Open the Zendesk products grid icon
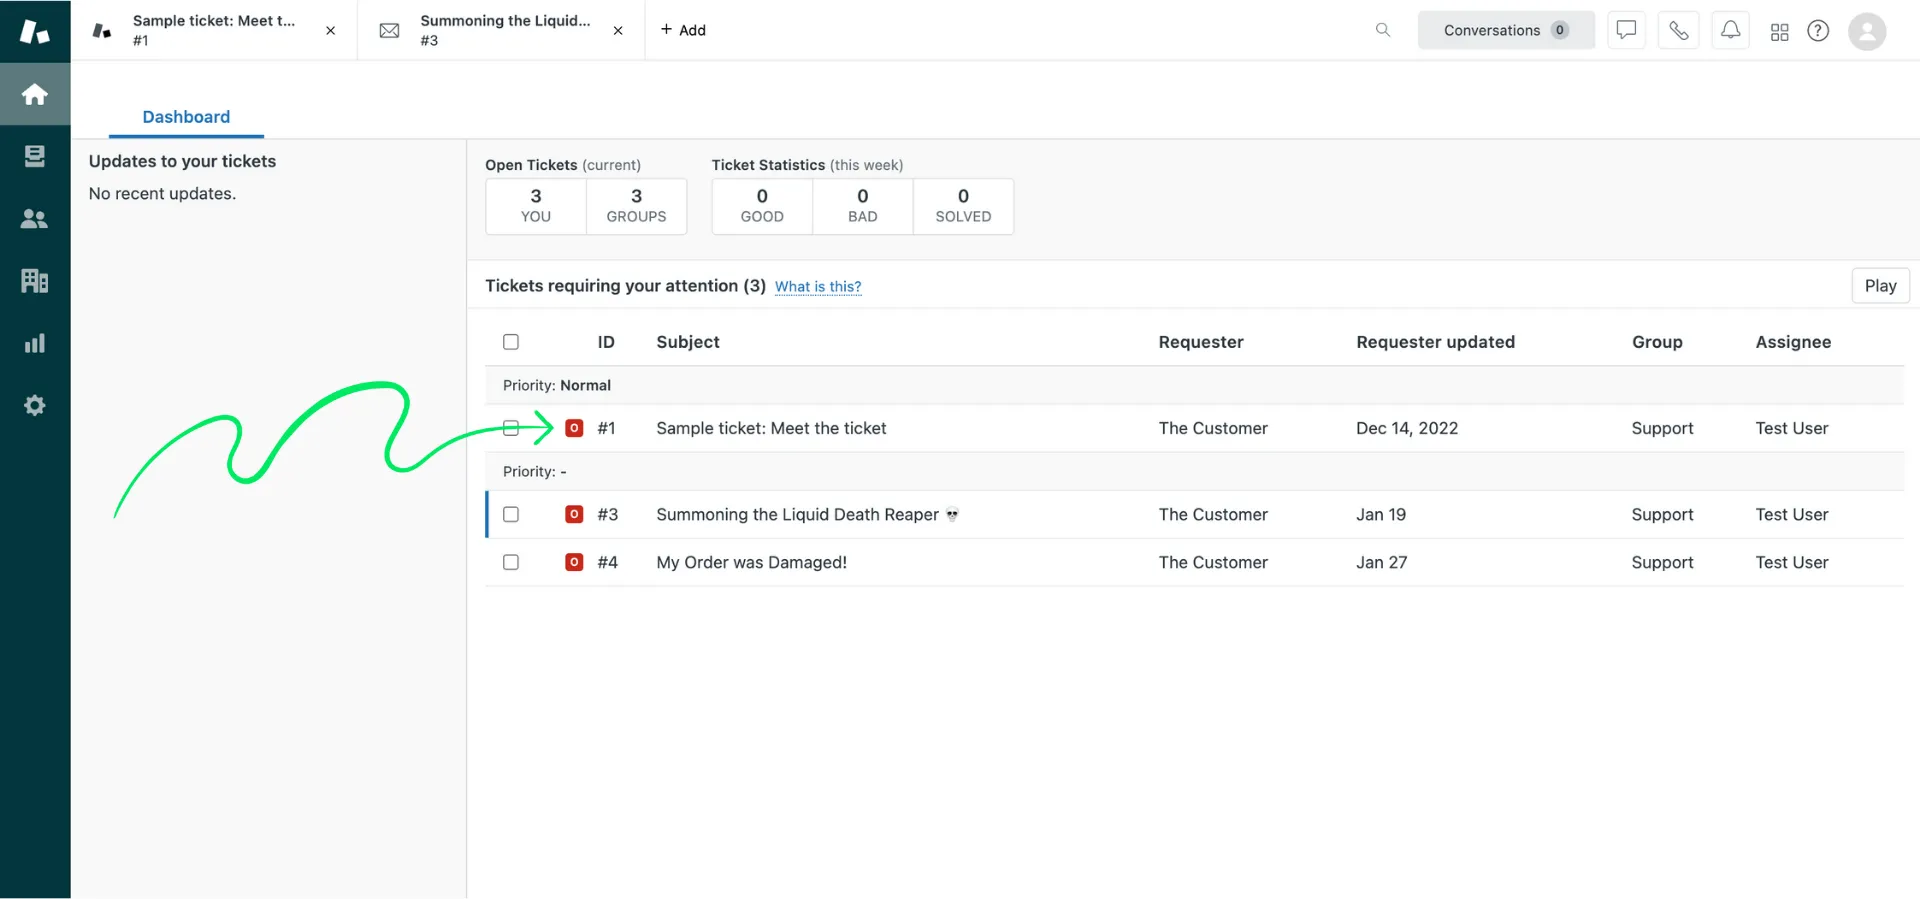This screenshot has width=1920, height=899. click(x=1779, y=32)
